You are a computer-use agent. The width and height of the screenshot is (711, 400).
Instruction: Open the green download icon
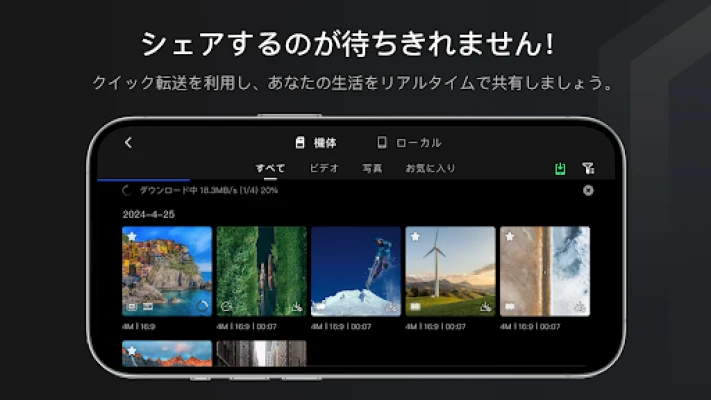pyautogui.click(x=560, y=169)
